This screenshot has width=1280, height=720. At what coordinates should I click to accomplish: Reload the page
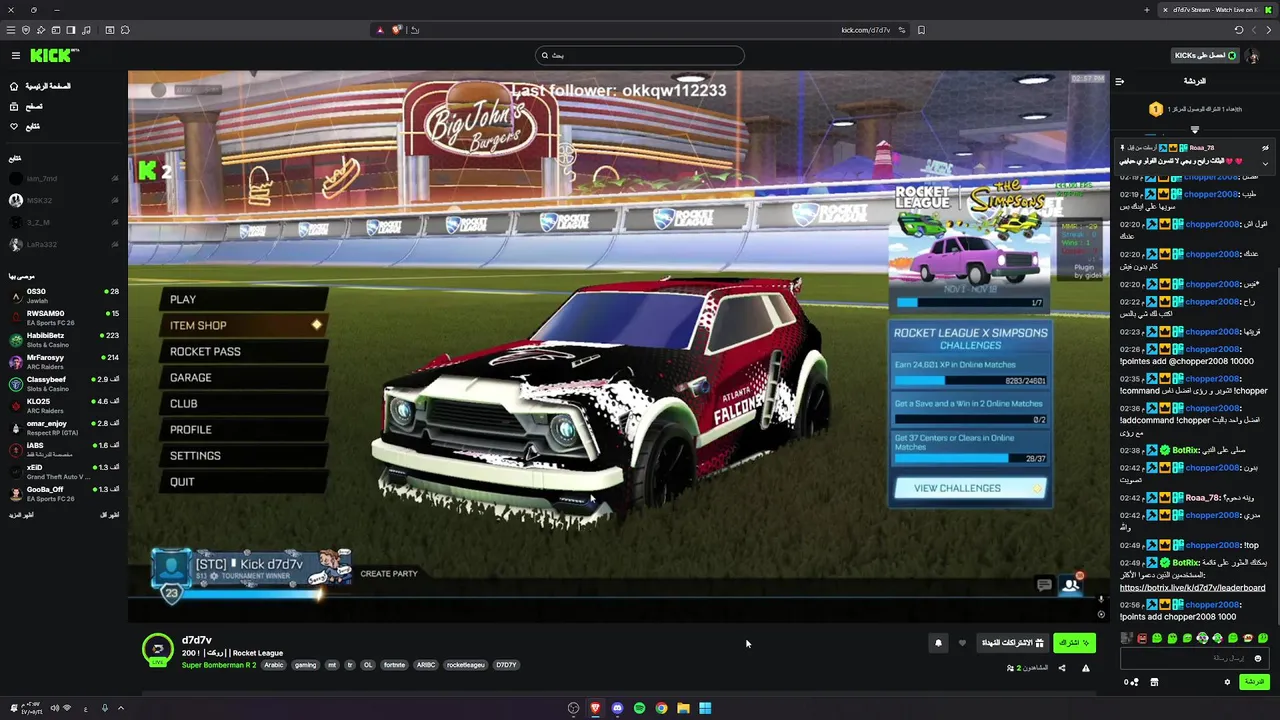tap(1239, 30)
